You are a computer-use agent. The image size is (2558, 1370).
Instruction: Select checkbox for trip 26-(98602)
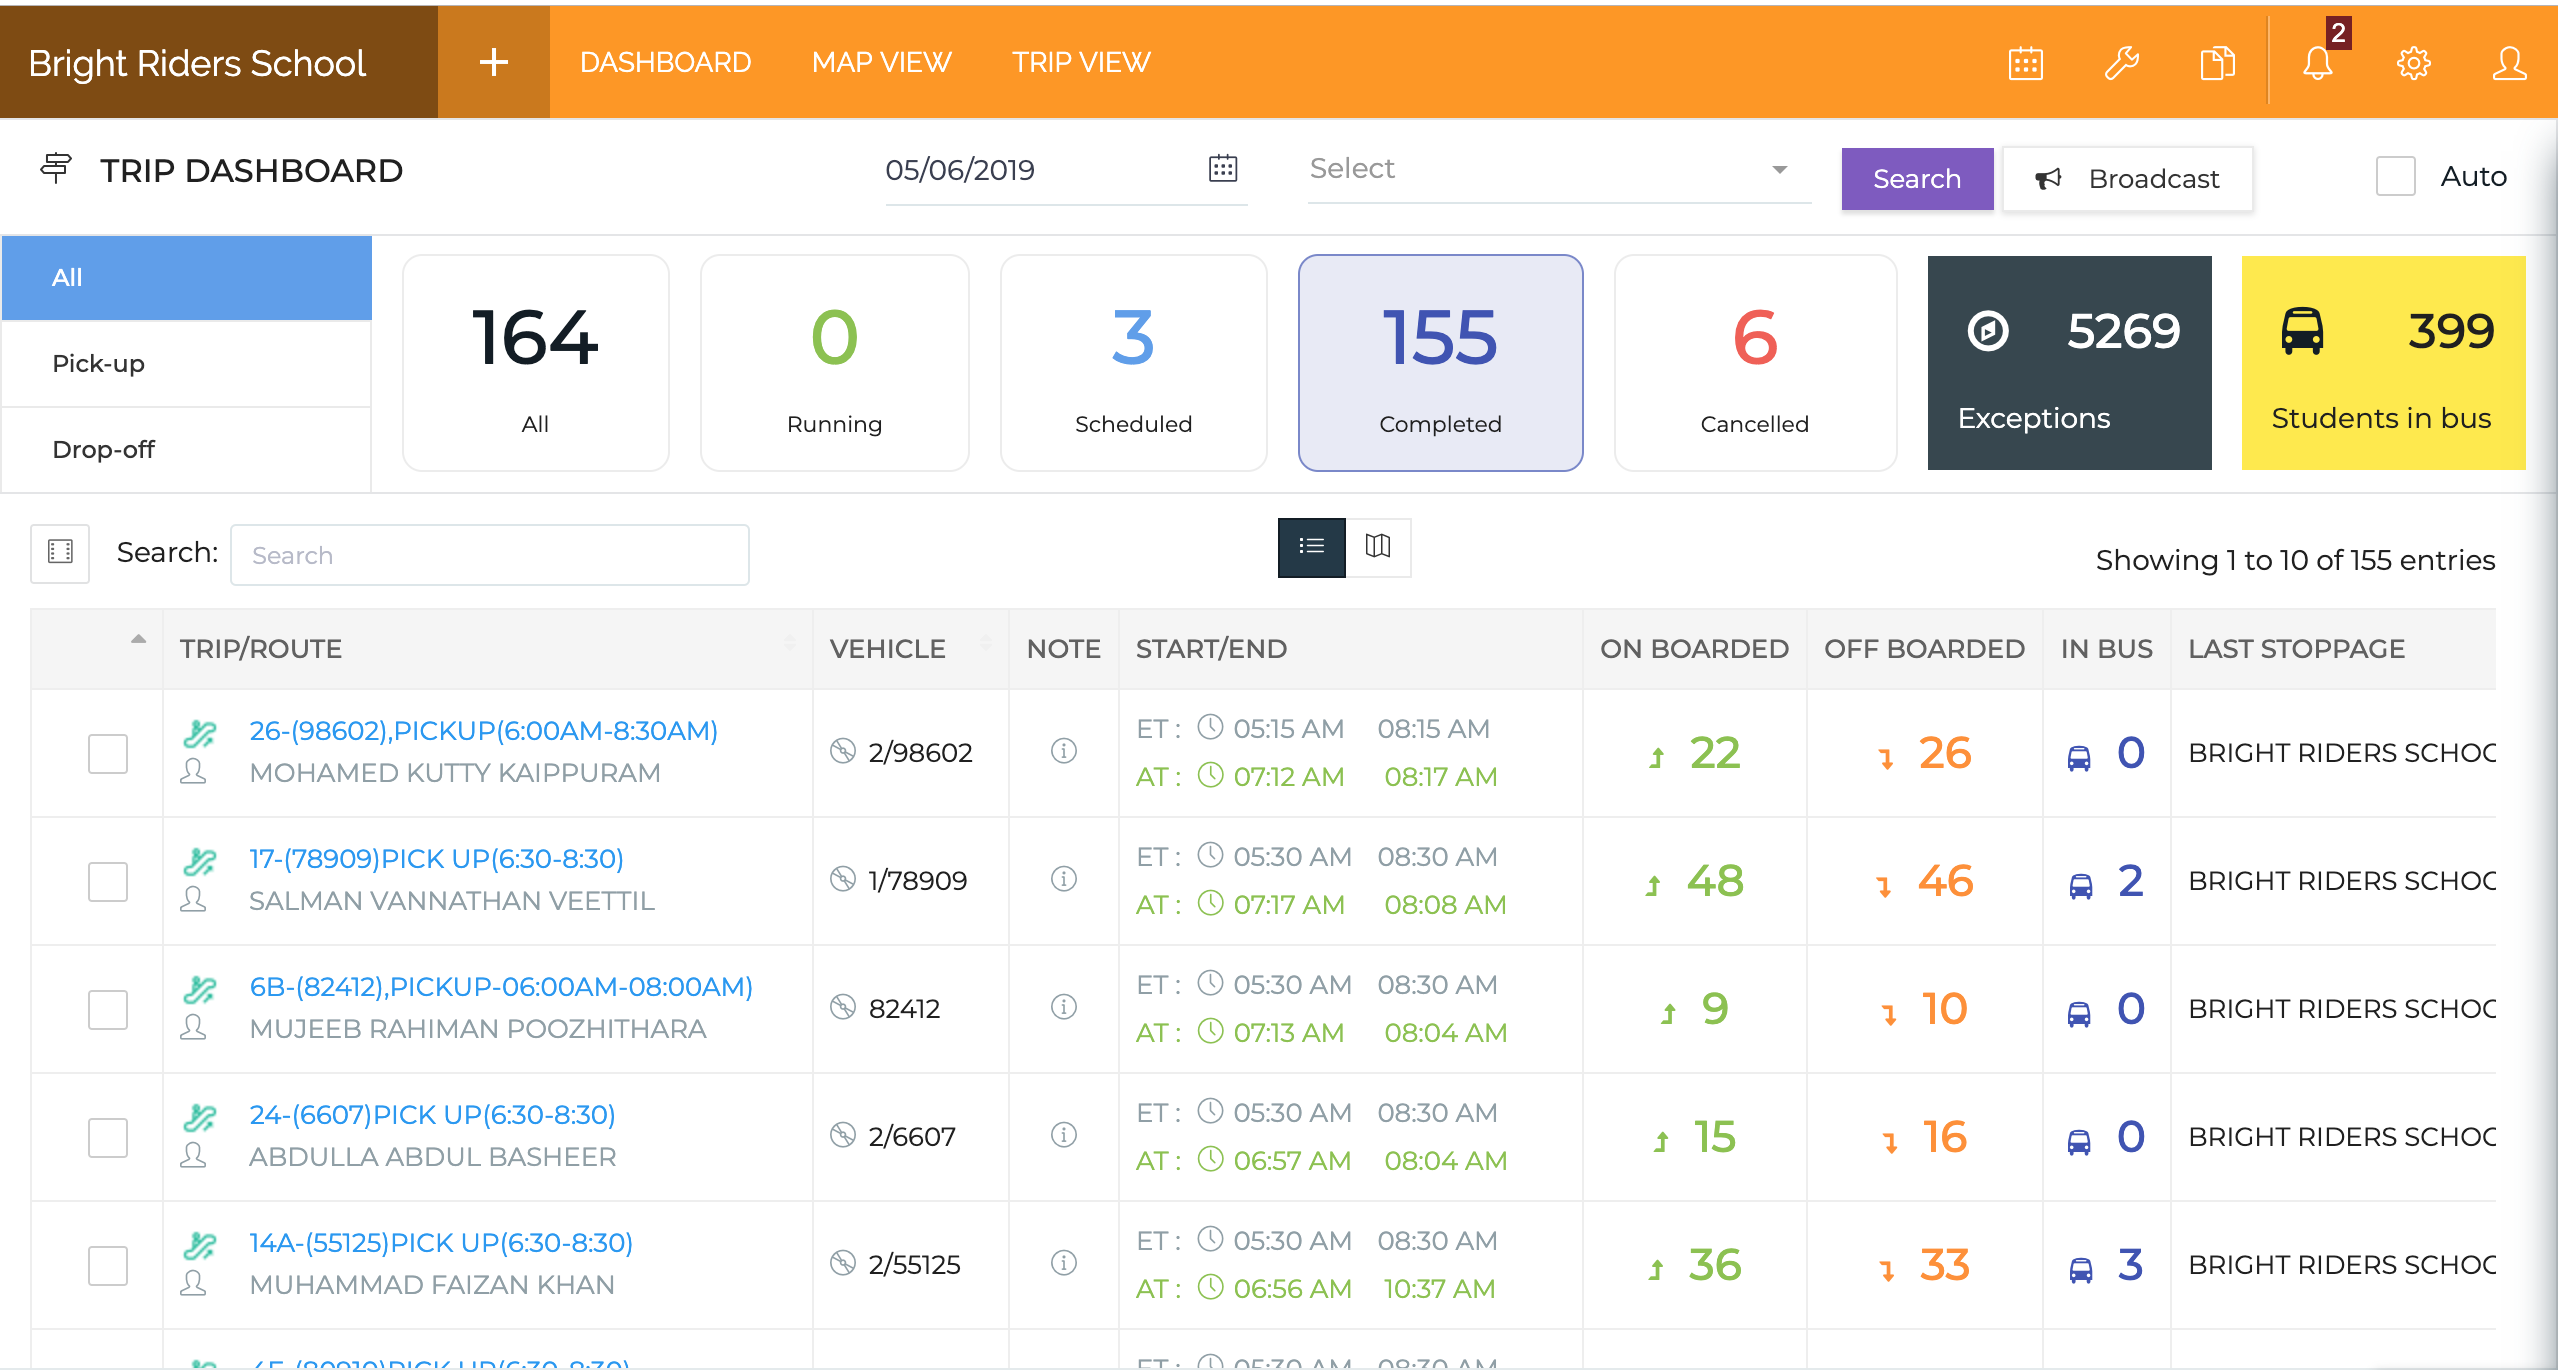tap(108, 754)
